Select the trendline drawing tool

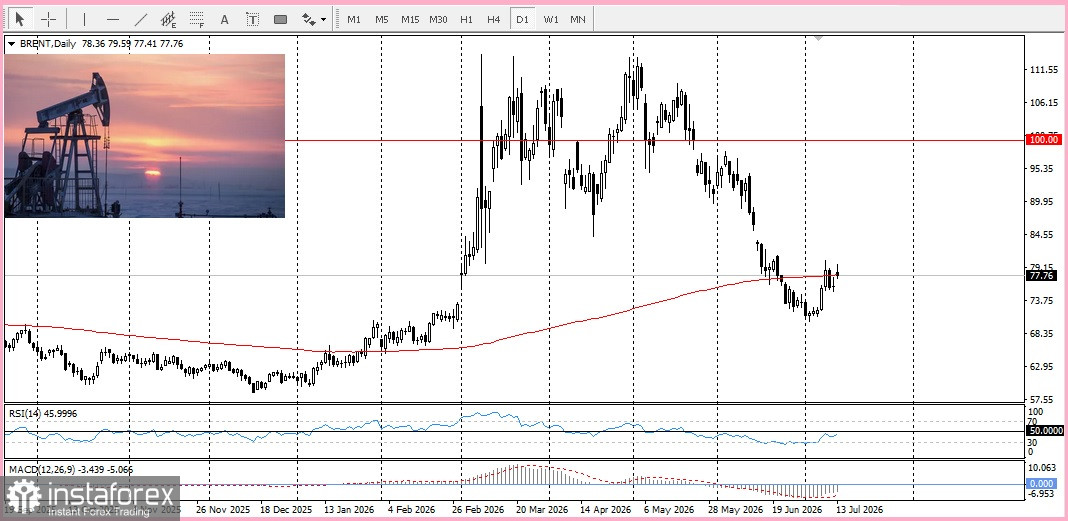click(x=140, y=19)
